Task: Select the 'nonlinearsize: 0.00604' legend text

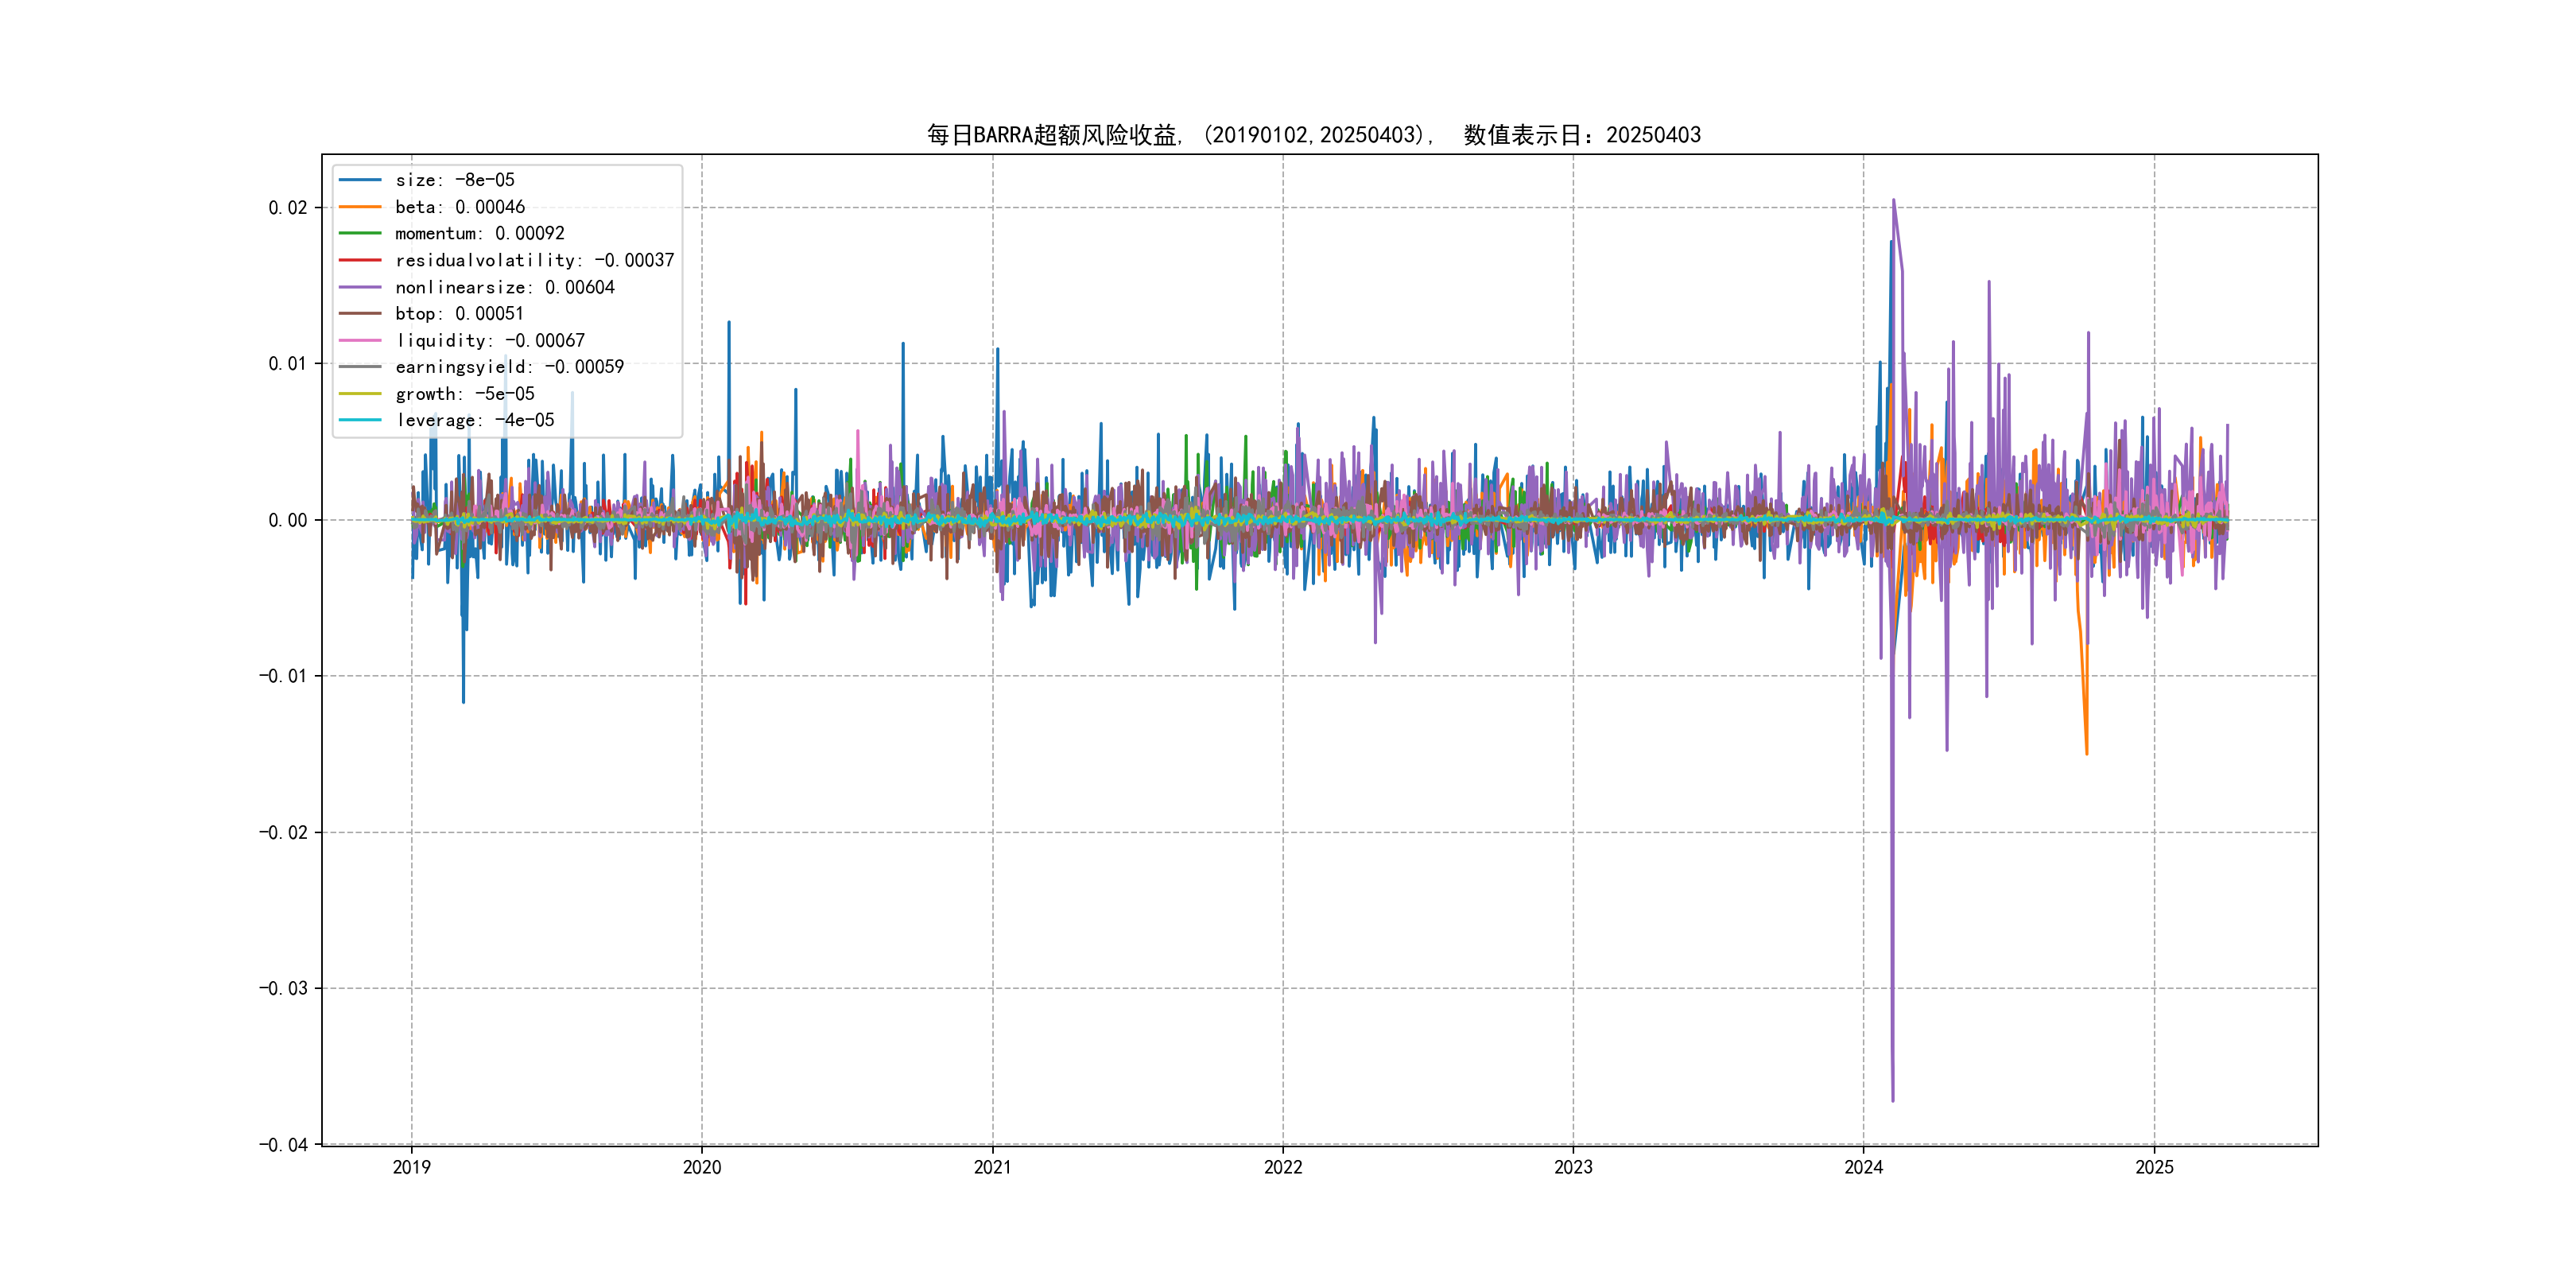Action: (505, 287)
